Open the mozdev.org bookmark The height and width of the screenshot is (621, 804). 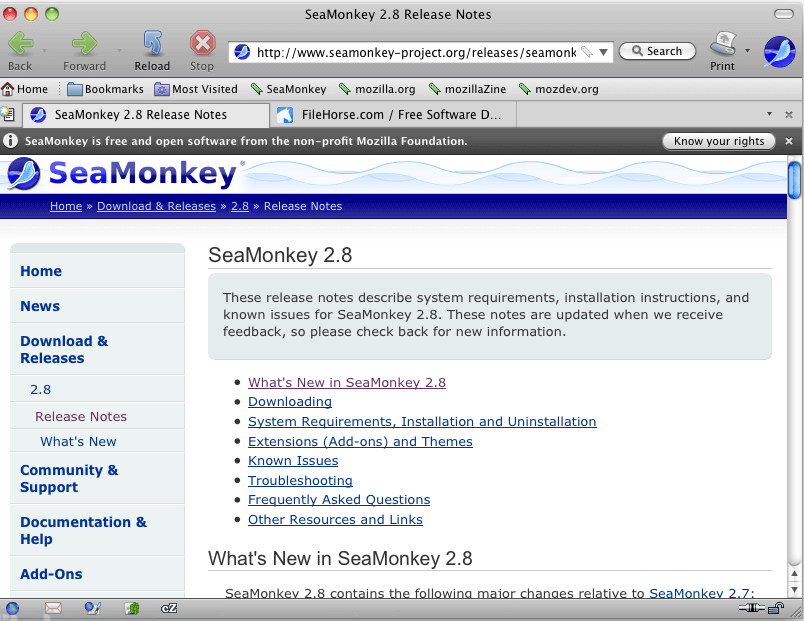click(559, 89)
